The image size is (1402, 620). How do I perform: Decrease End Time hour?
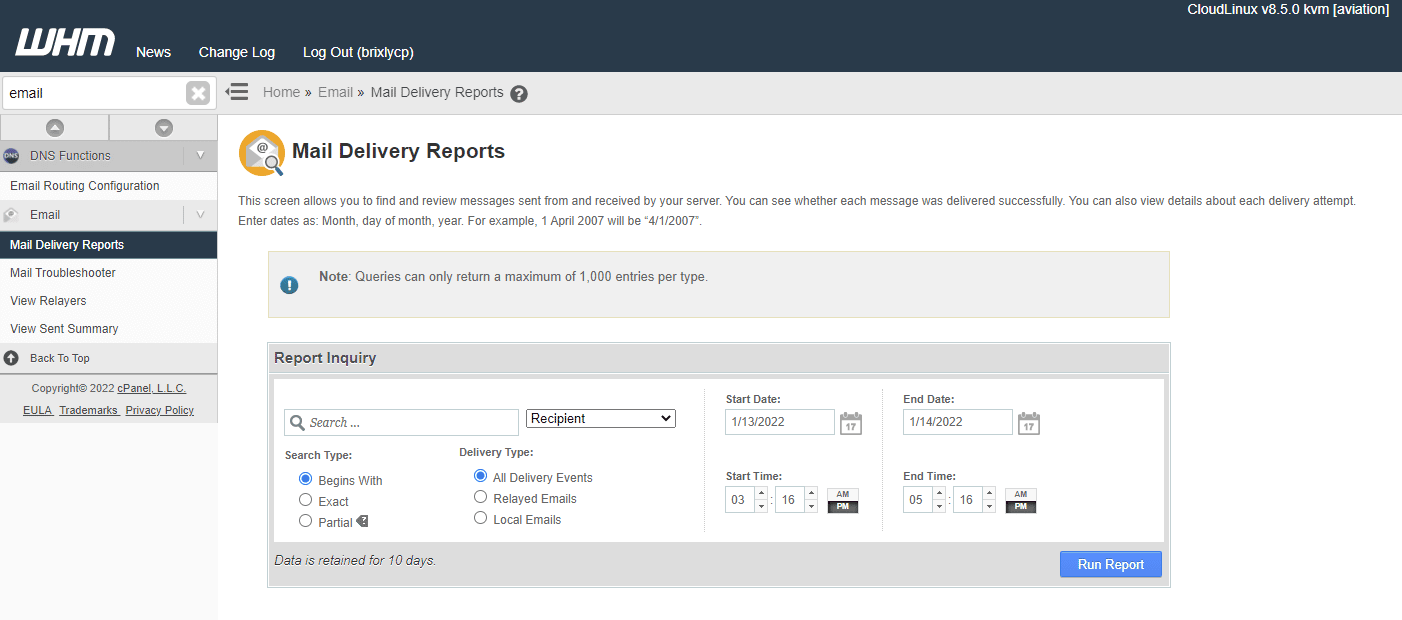pos(938,506)
